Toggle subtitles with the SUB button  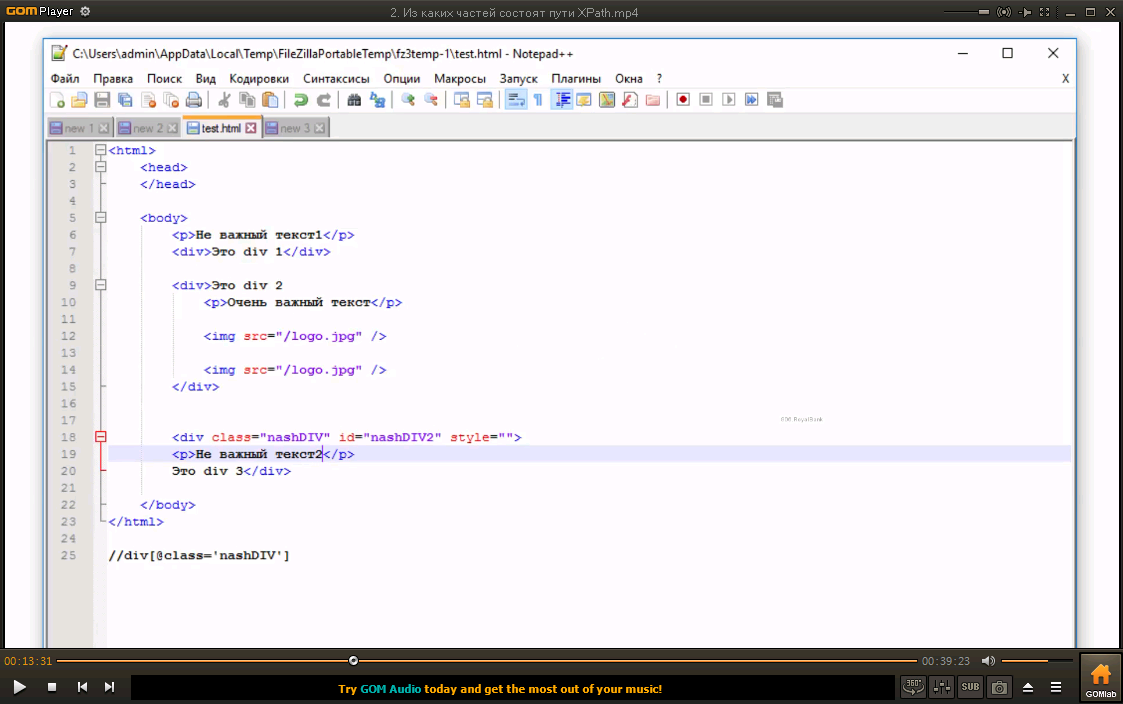pos(970,688)
